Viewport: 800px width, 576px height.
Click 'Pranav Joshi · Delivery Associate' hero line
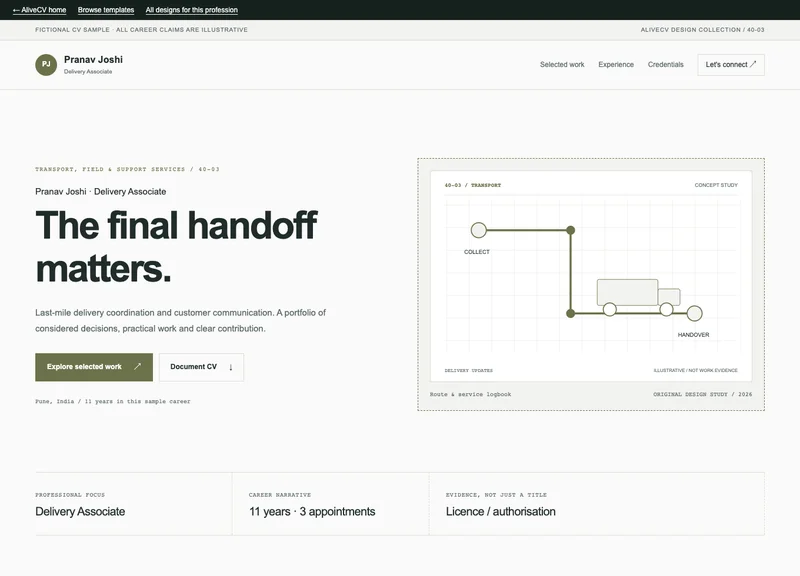coord(101,192)
